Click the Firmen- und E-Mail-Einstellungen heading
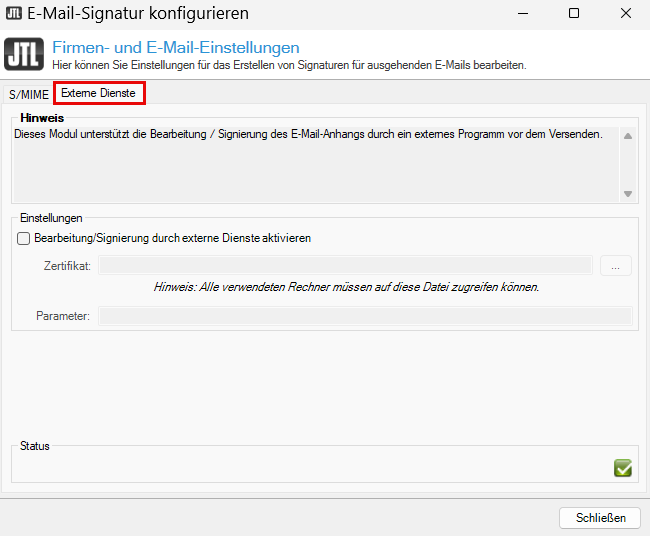Image resolution: width=650 pixels, height=536 pixels. (x=175, y=48)
